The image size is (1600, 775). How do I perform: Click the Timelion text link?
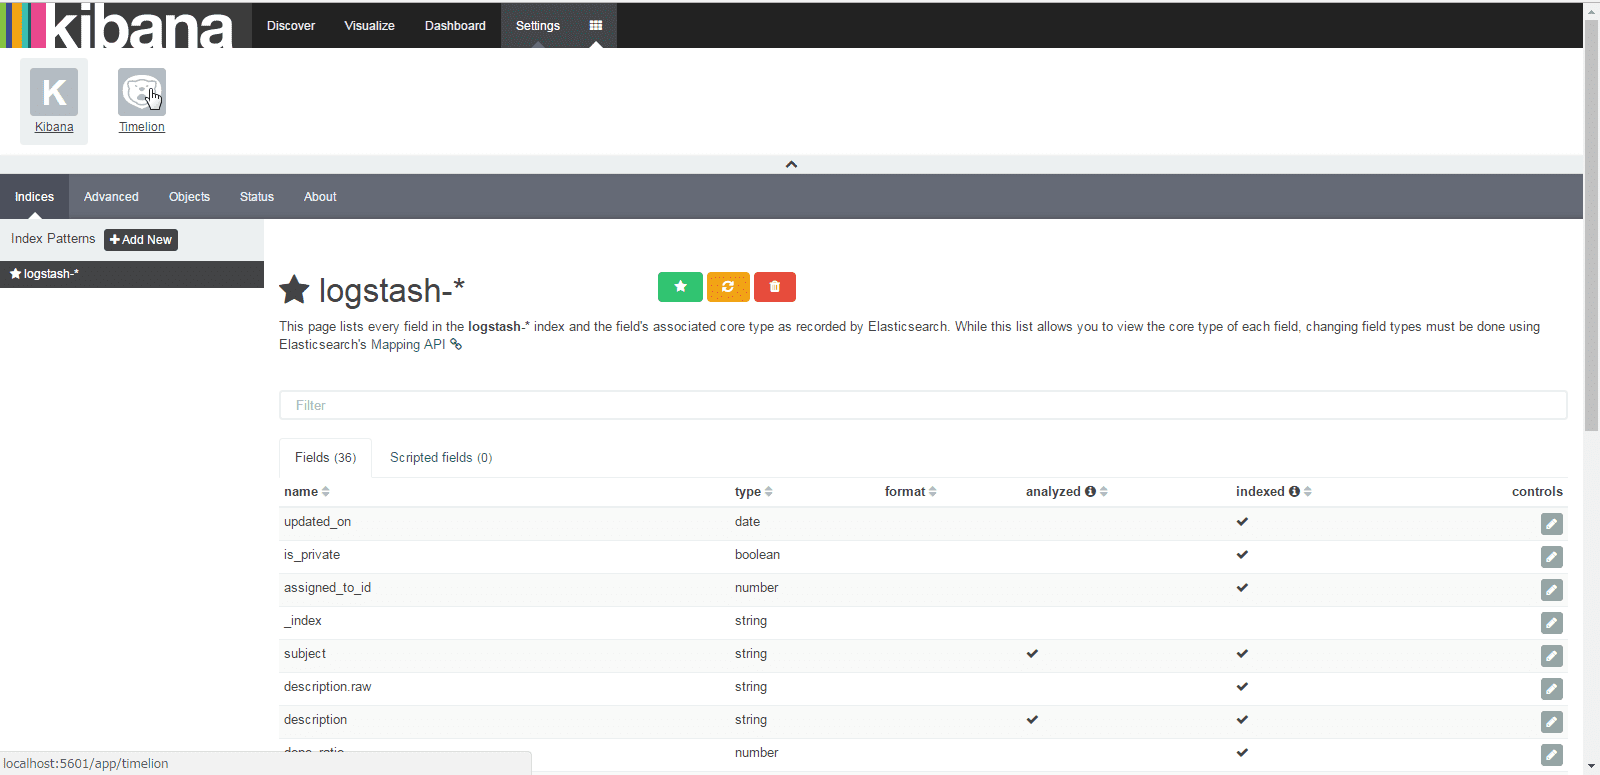click(142, 127)
